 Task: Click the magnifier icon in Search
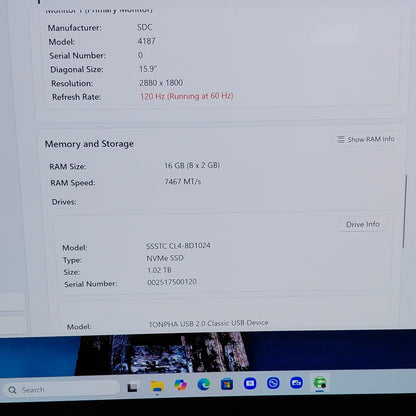(12, 390)
